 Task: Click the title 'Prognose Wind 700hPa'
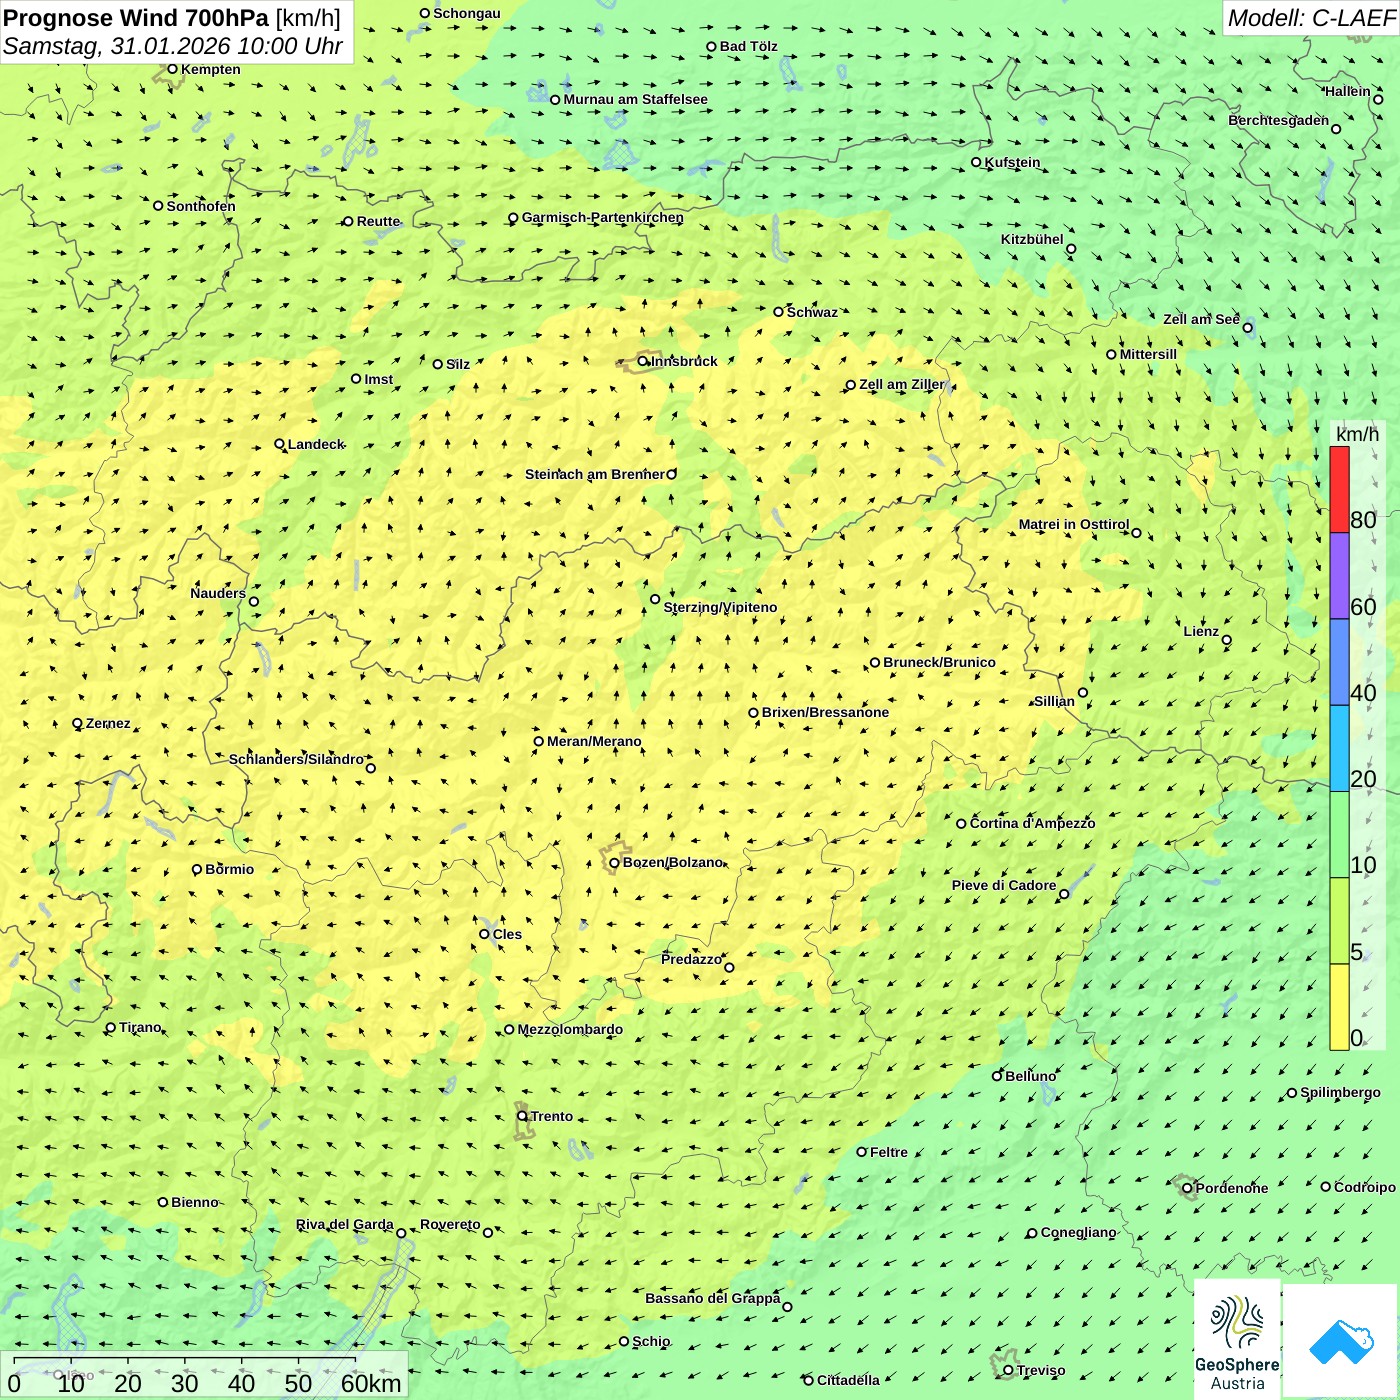[136, 18]
